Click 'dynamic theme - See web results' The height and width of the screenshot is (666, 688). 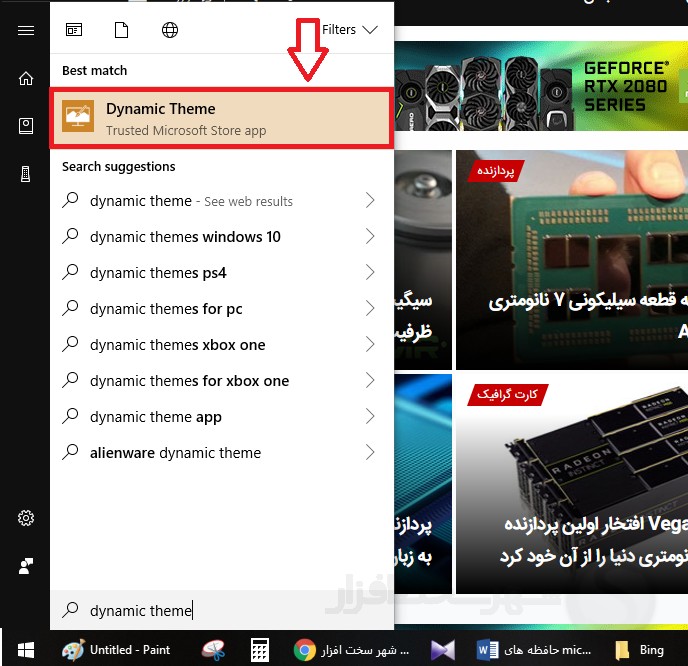[x=190, y=201]
